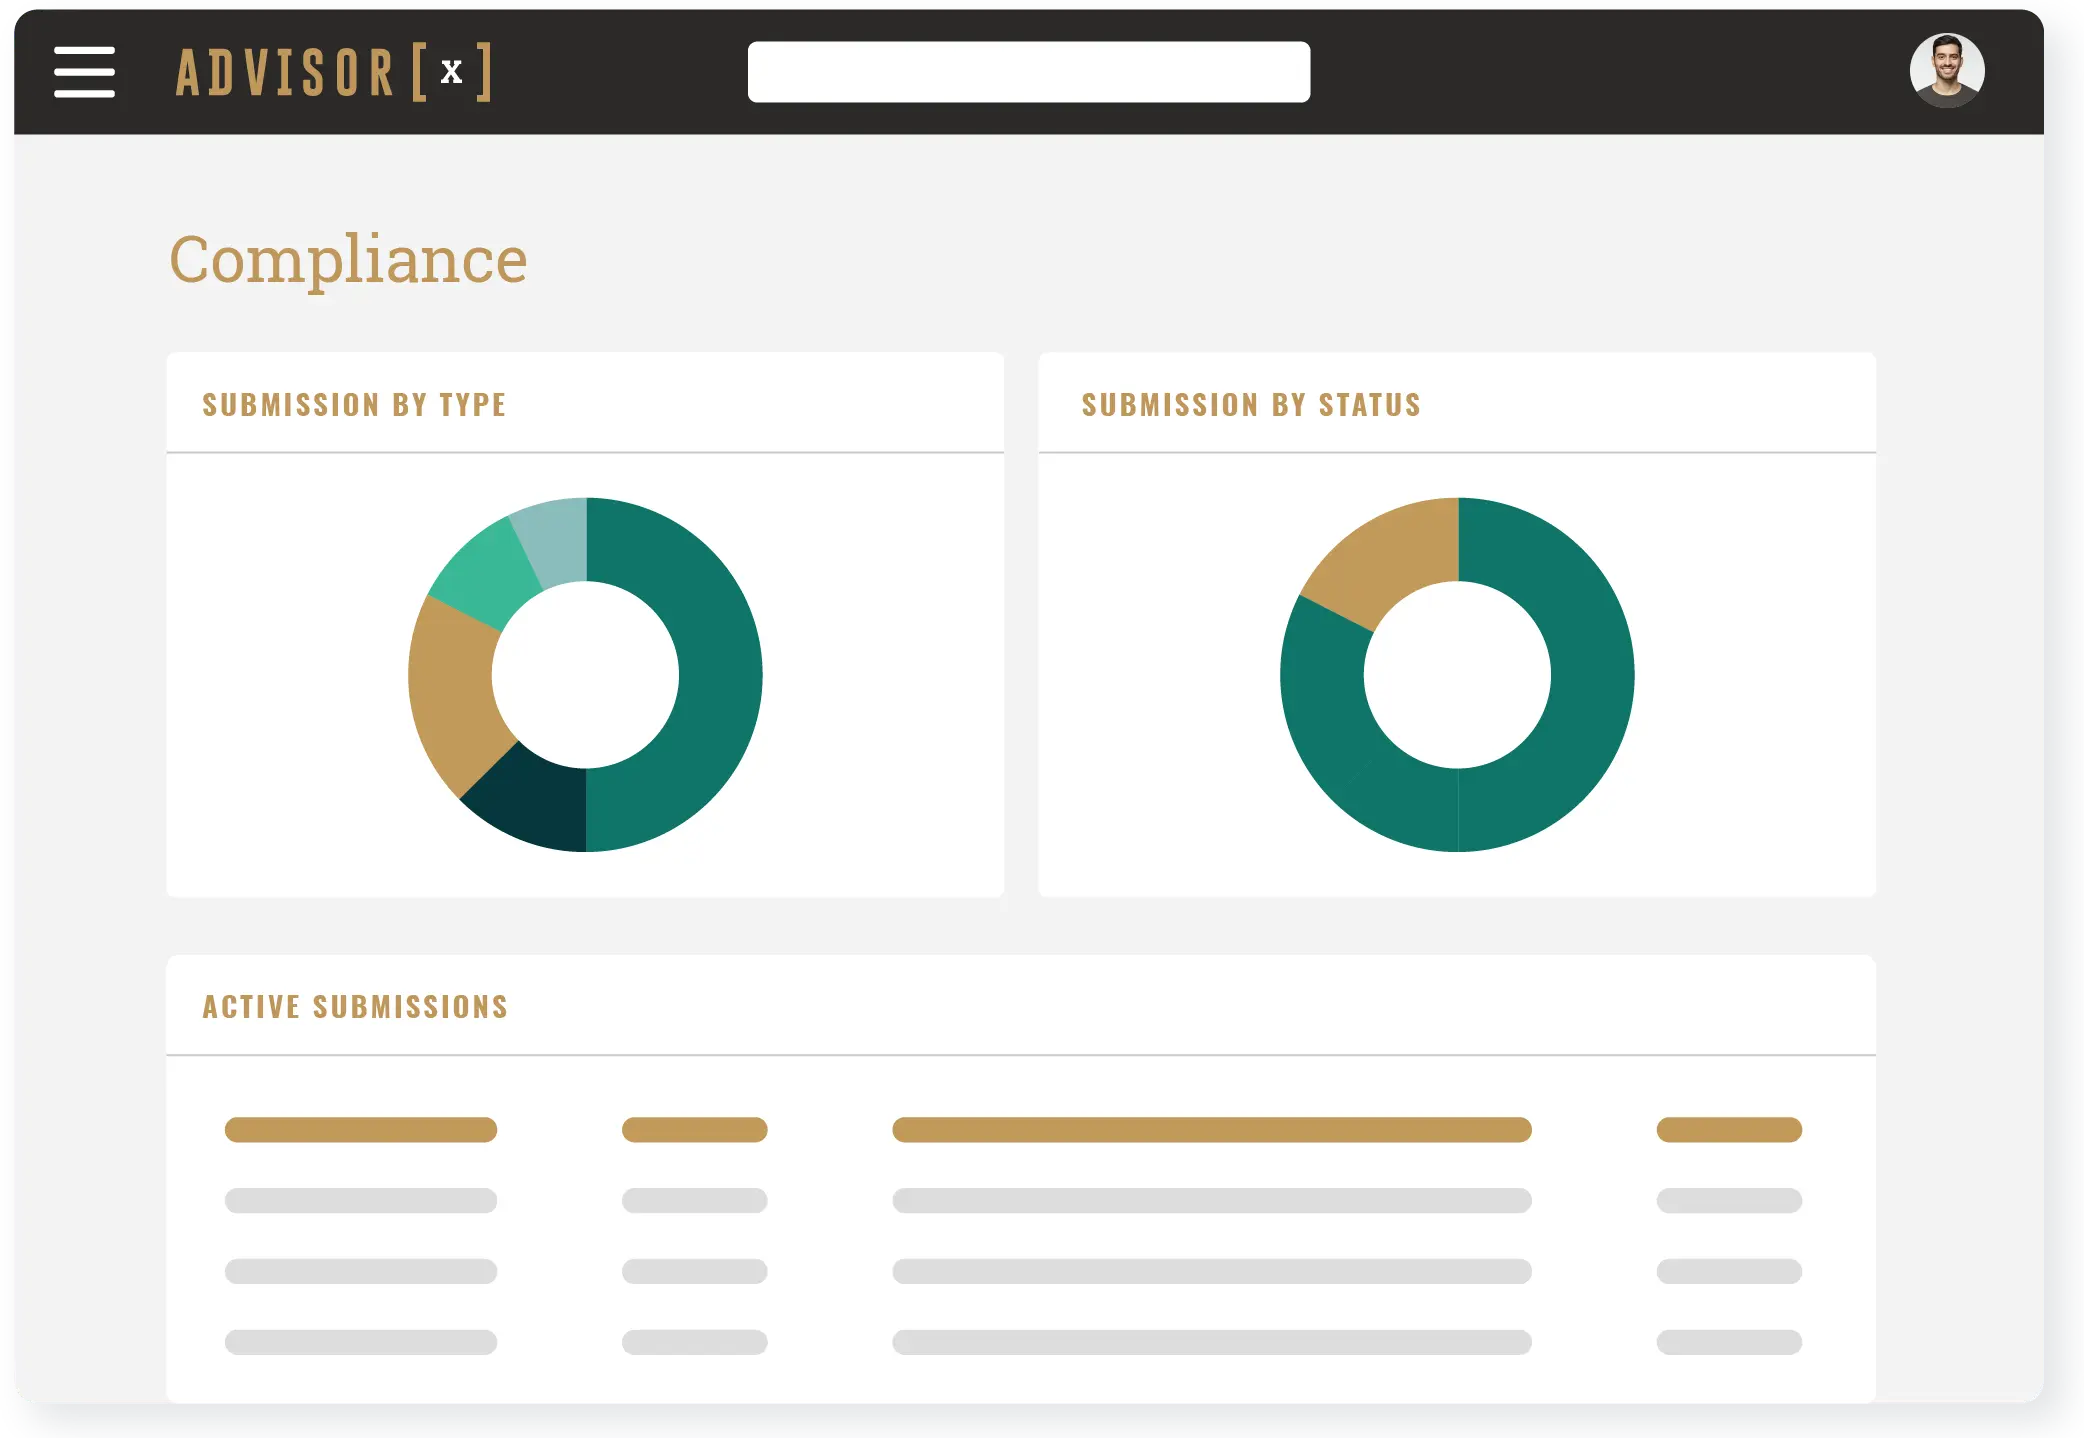The height and width of the screenshot is (1438, 2084).
Task: Select Submission By Status card header
Action: (x=1251, y=404)
